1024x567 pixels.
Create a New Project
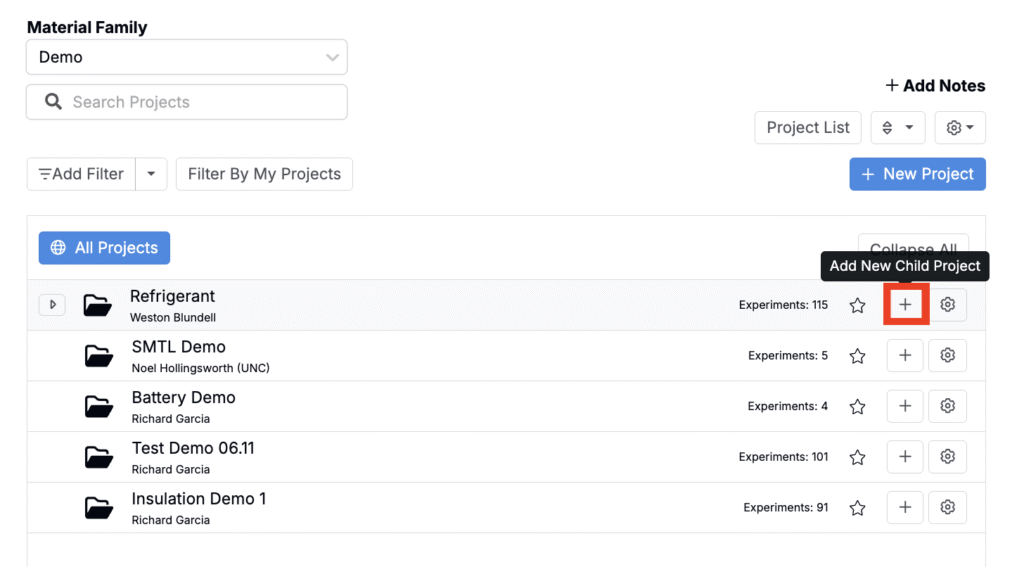[918, 174]
